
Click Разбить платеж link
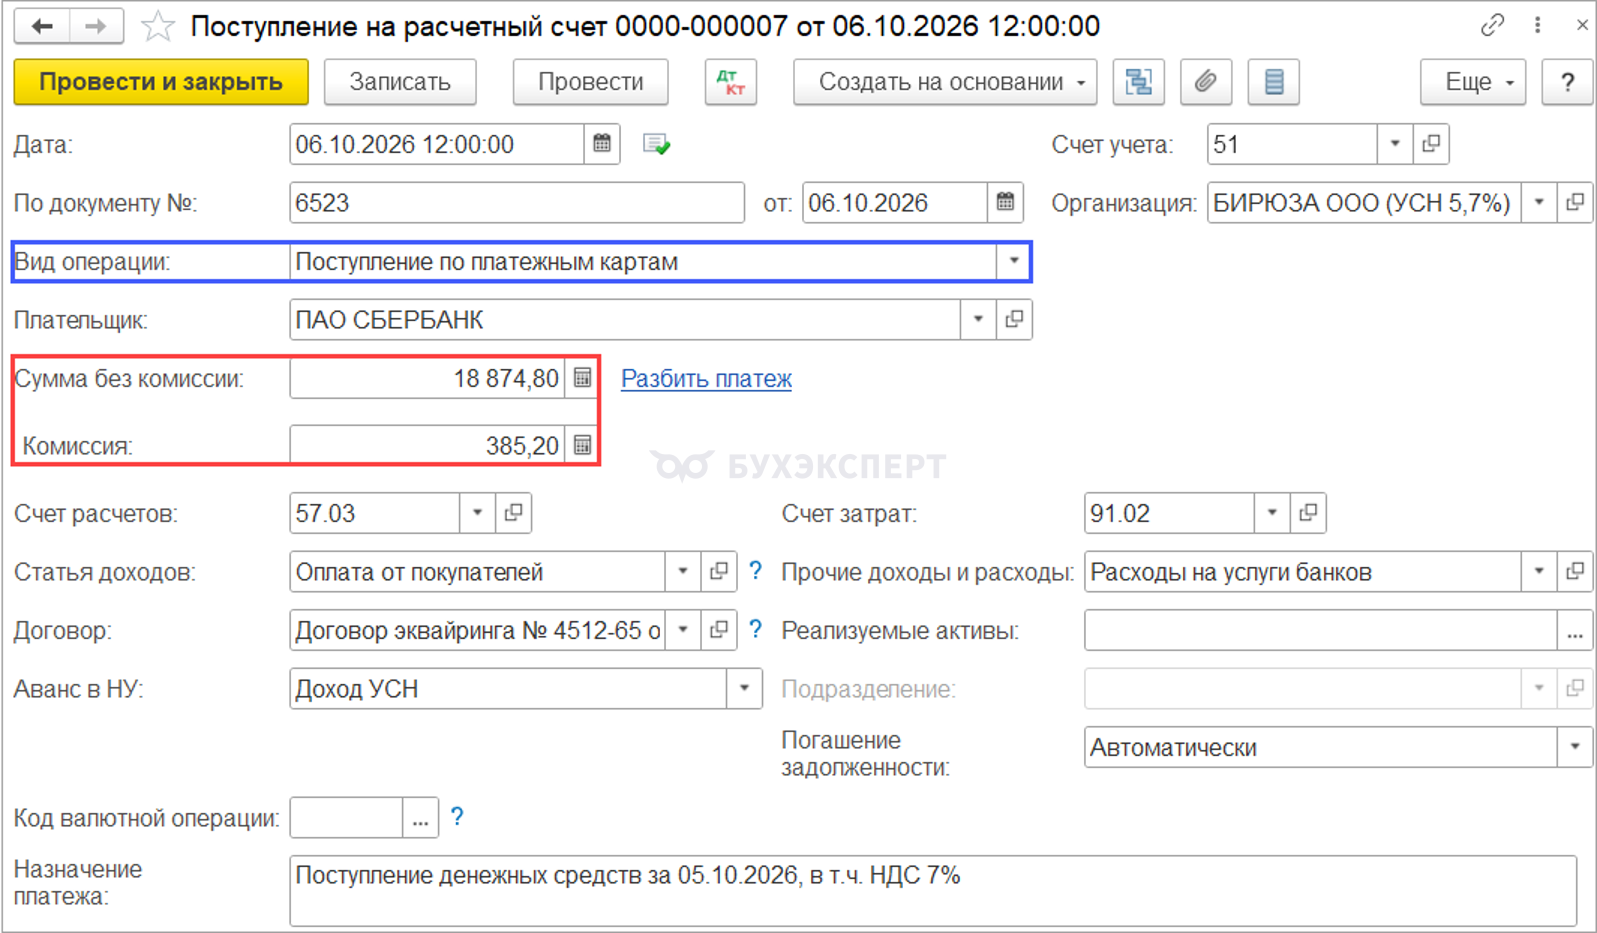pyautogui.click(x=706, y=379)
